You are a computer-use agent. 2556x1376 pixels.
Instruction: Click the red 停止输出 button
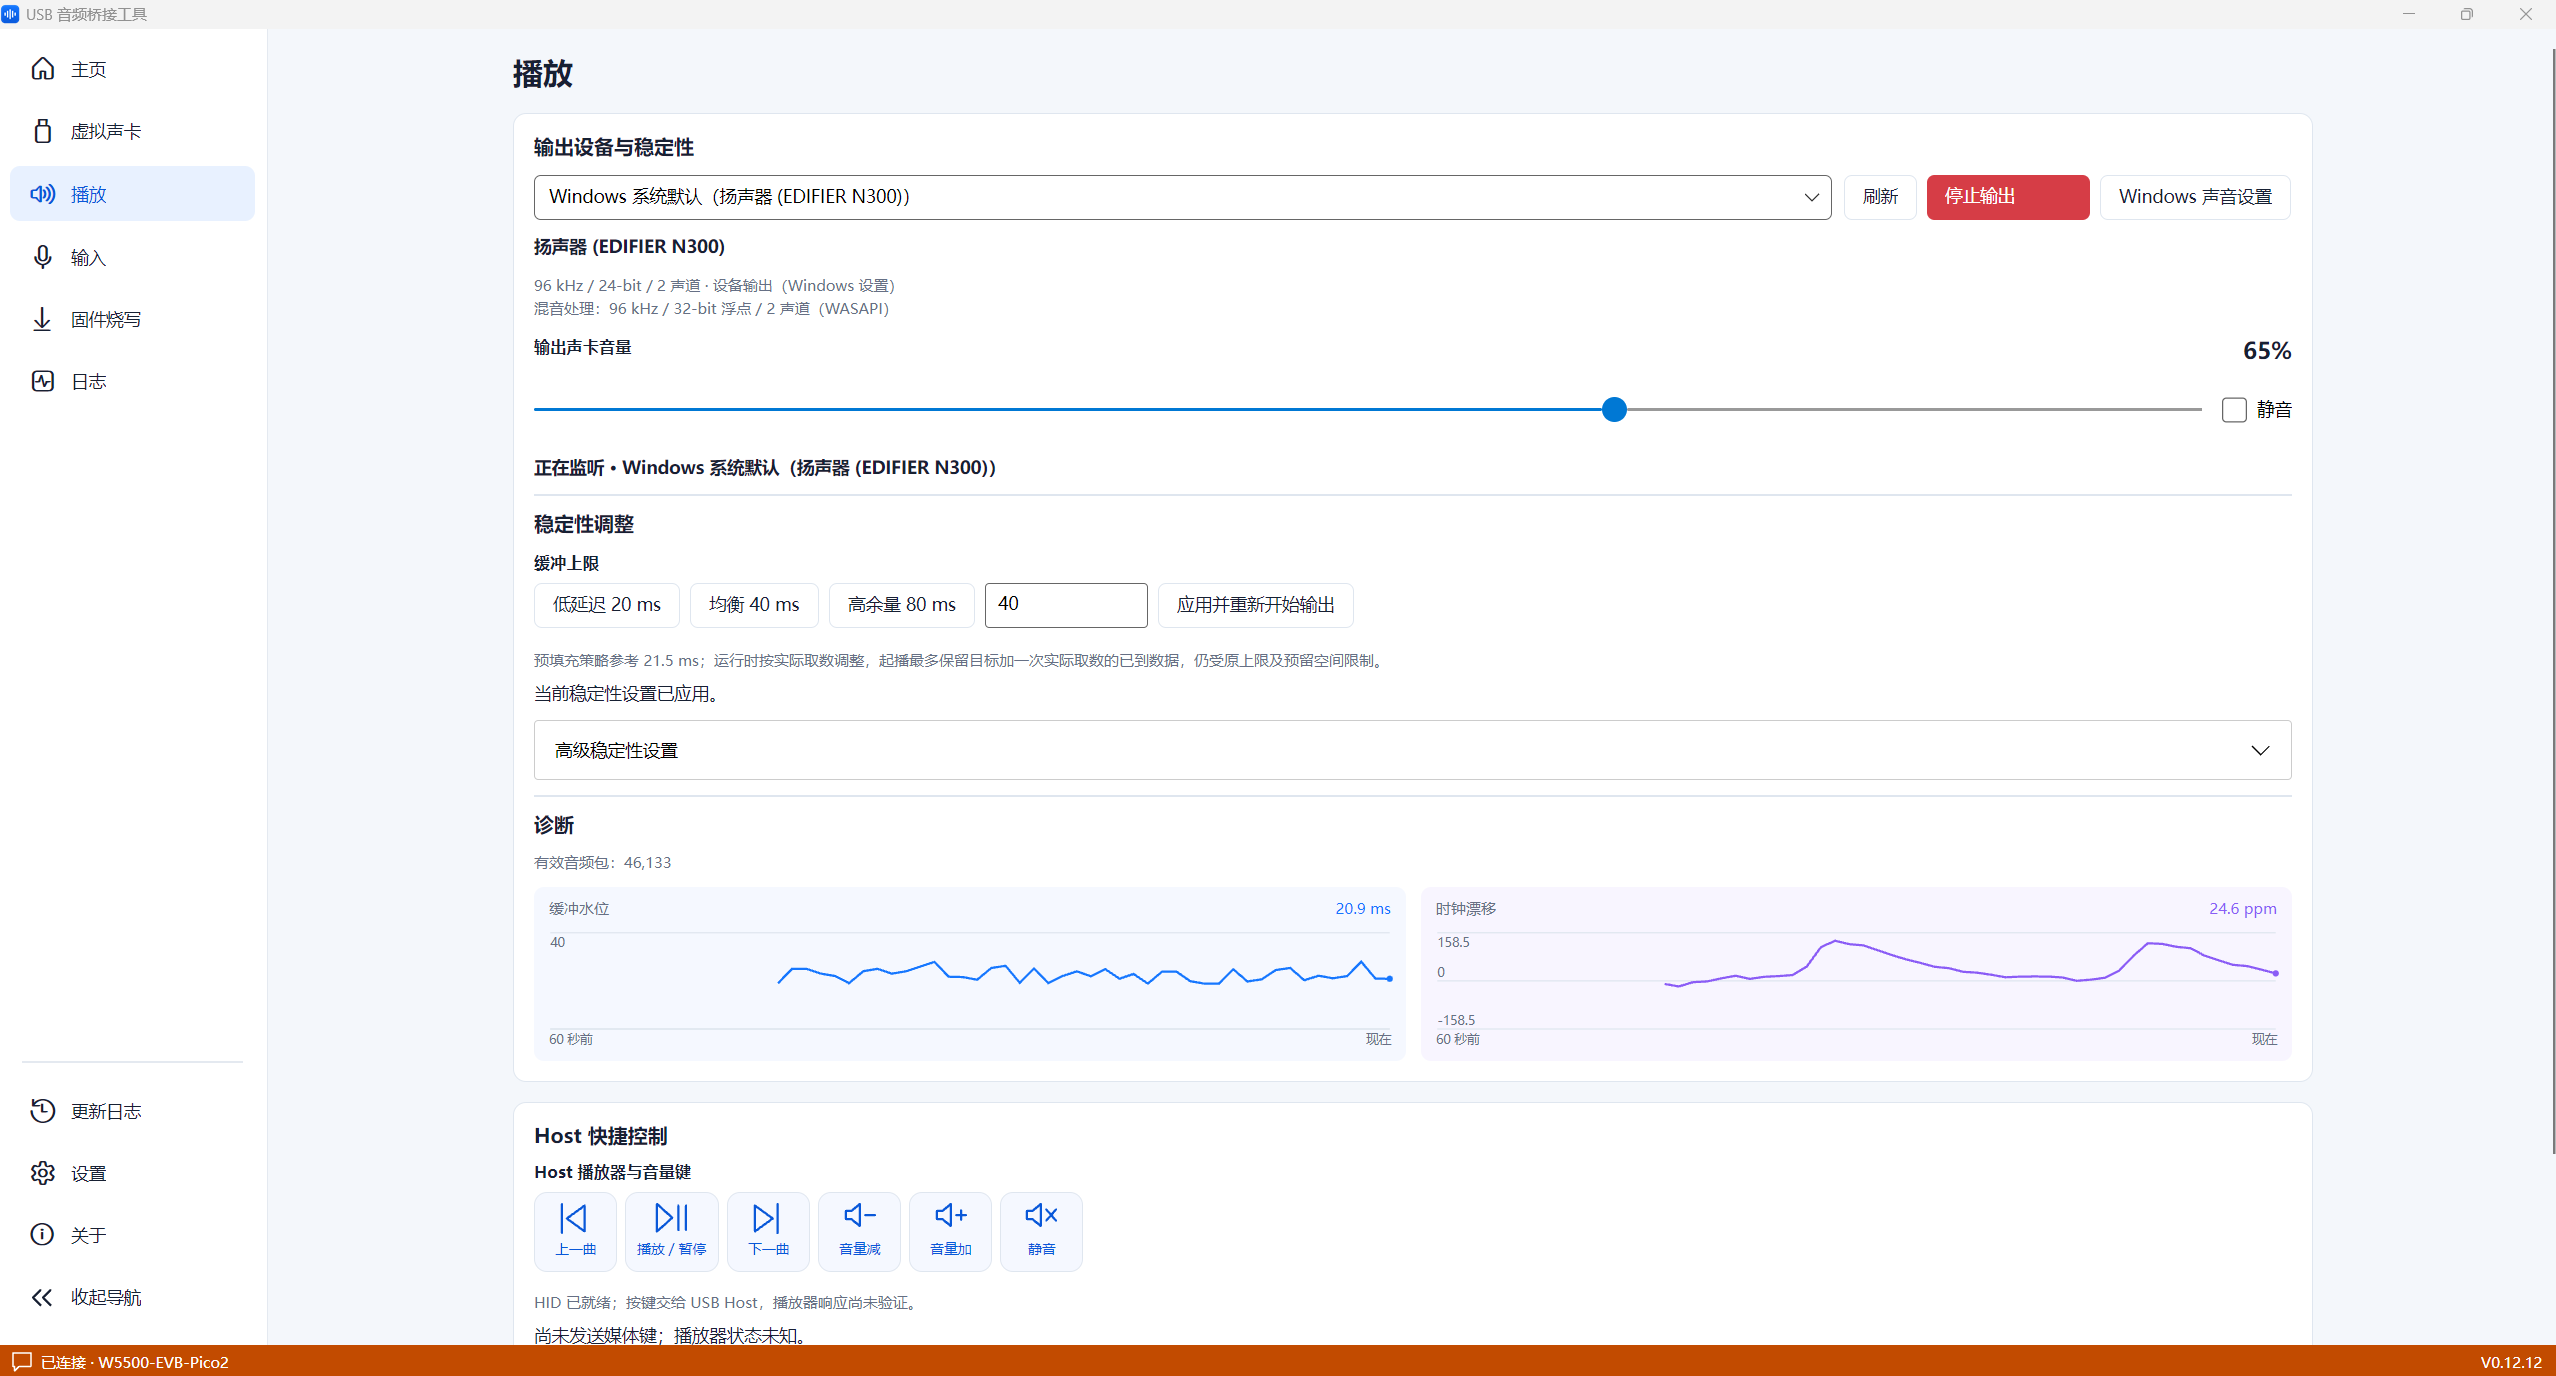(2008, 197)
